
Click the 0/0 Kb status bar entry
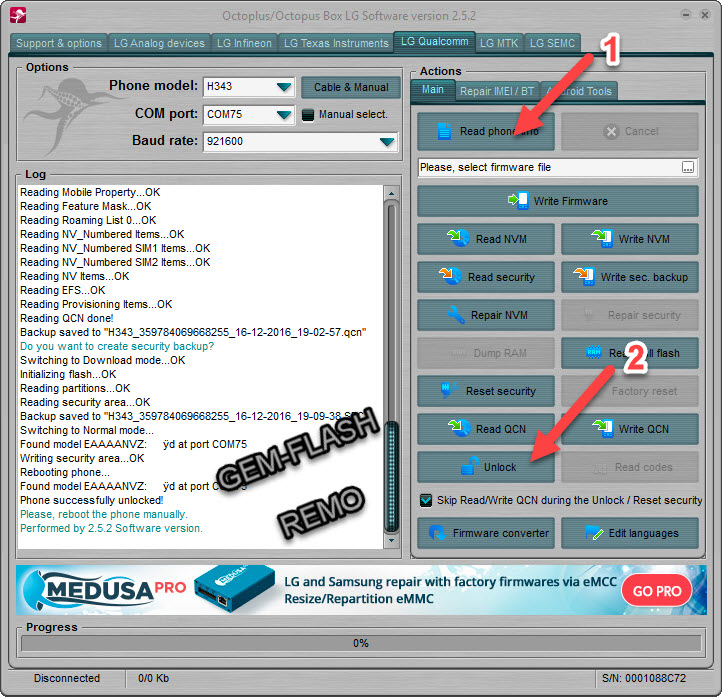click(x=153, y=678)
